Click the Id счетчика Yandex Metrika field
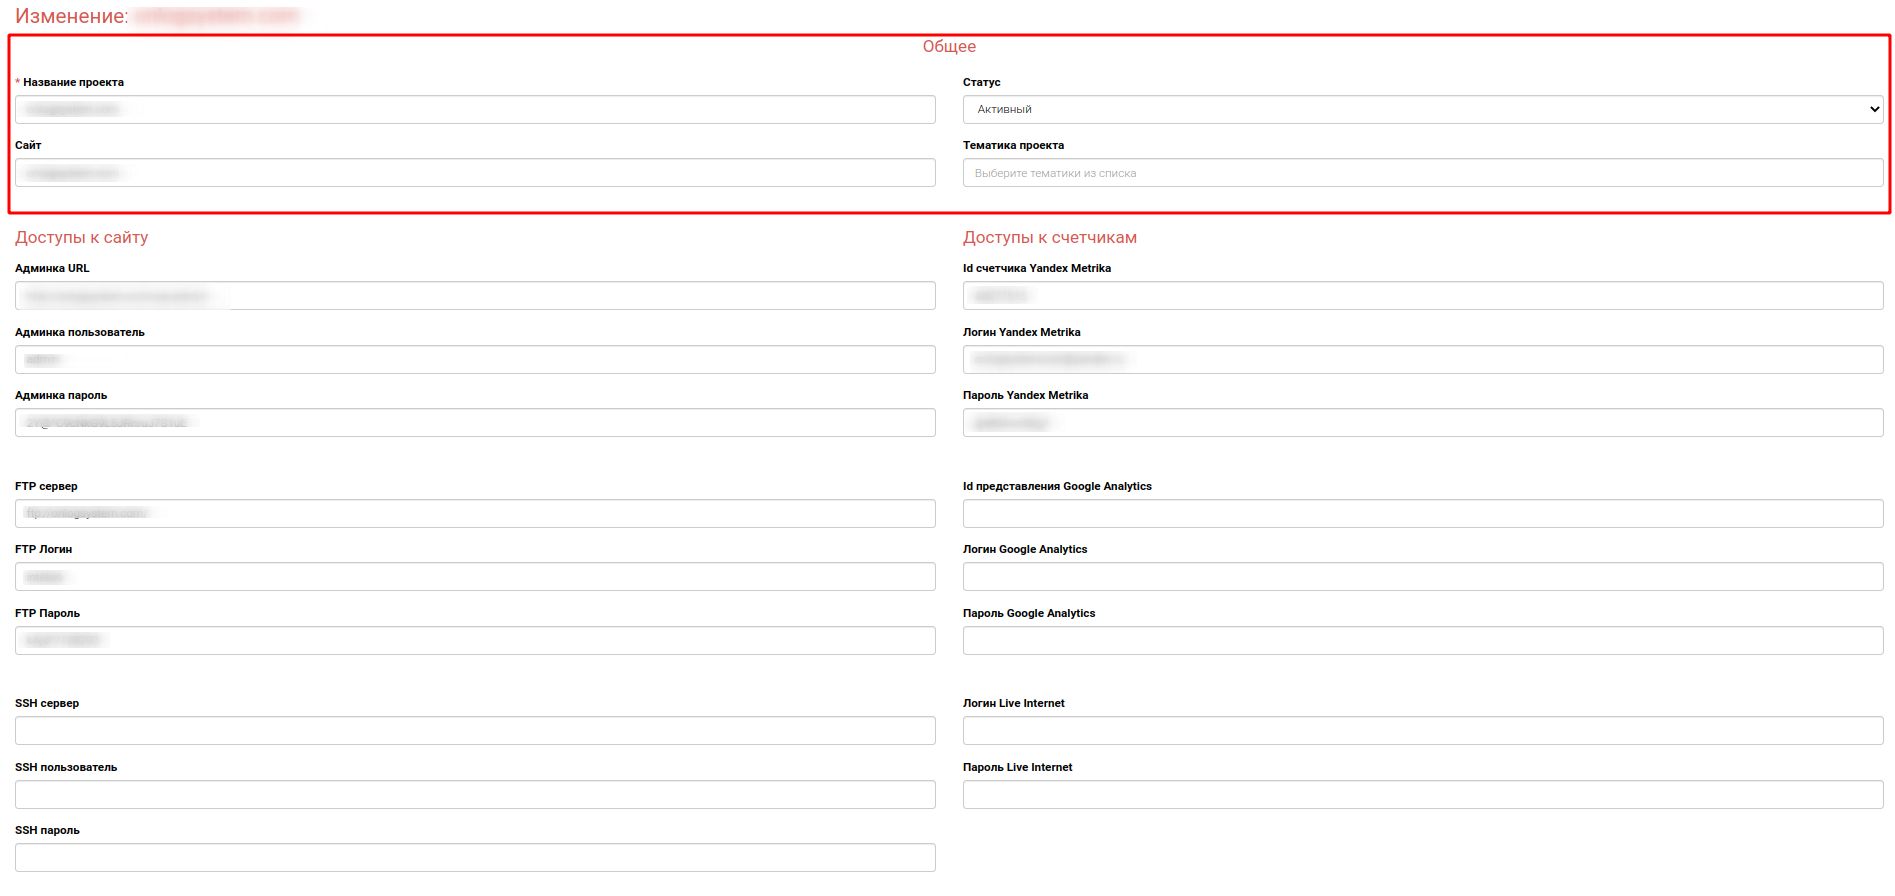The width and height of the screenshot is (1895, 896). pyautogui.click(x=1422, y=296)
